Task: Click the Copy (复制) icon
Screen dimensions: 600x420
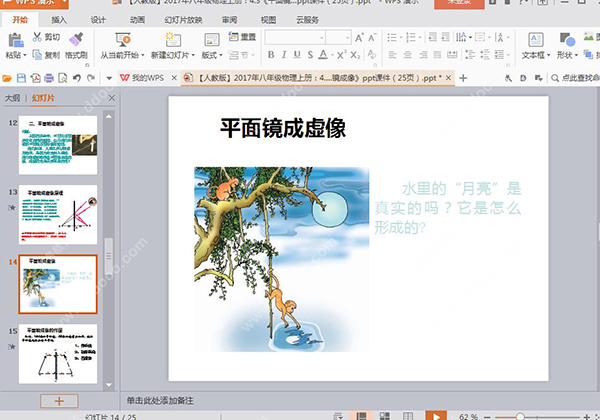Action: (37, 55)
